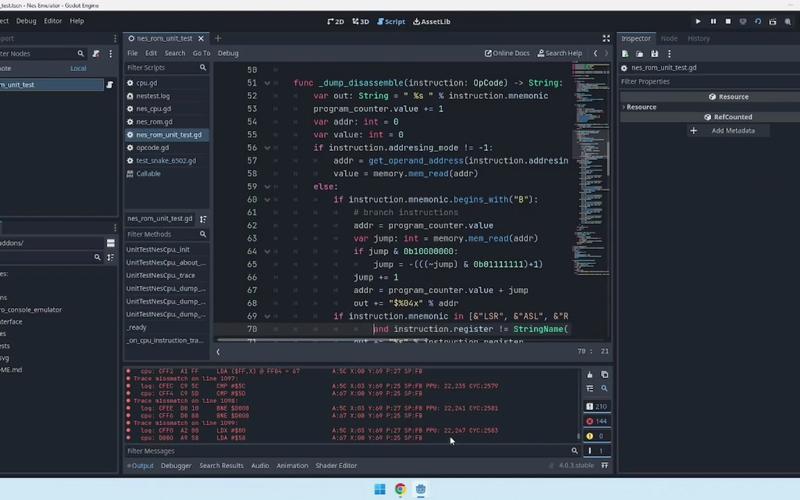Open the script editor Search menu
This screenshot has height=500, width=800.
175,53
